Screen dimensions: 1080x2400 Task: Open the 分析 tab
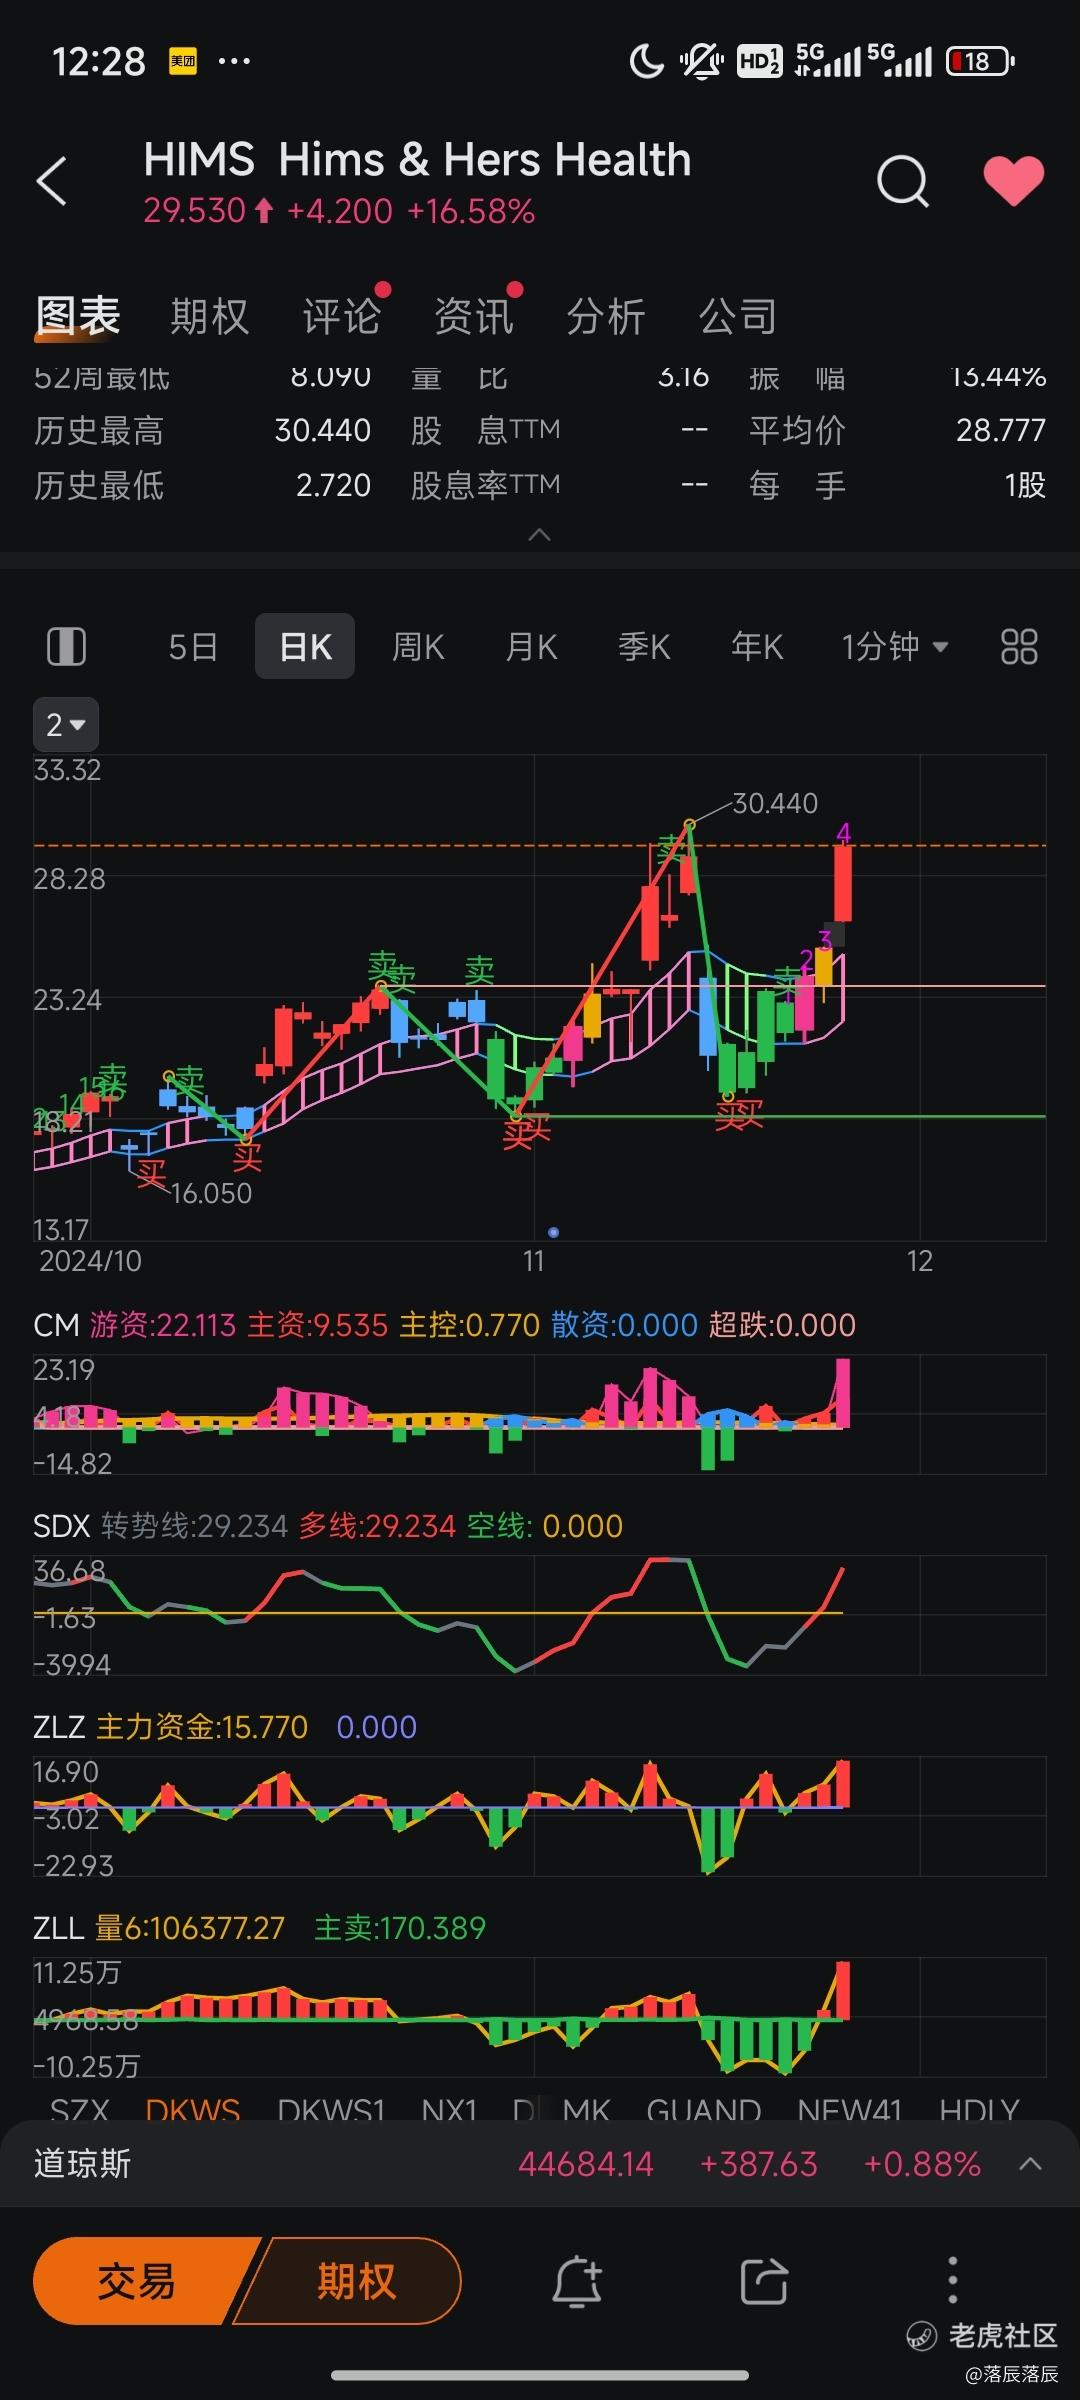click(606, 316)
